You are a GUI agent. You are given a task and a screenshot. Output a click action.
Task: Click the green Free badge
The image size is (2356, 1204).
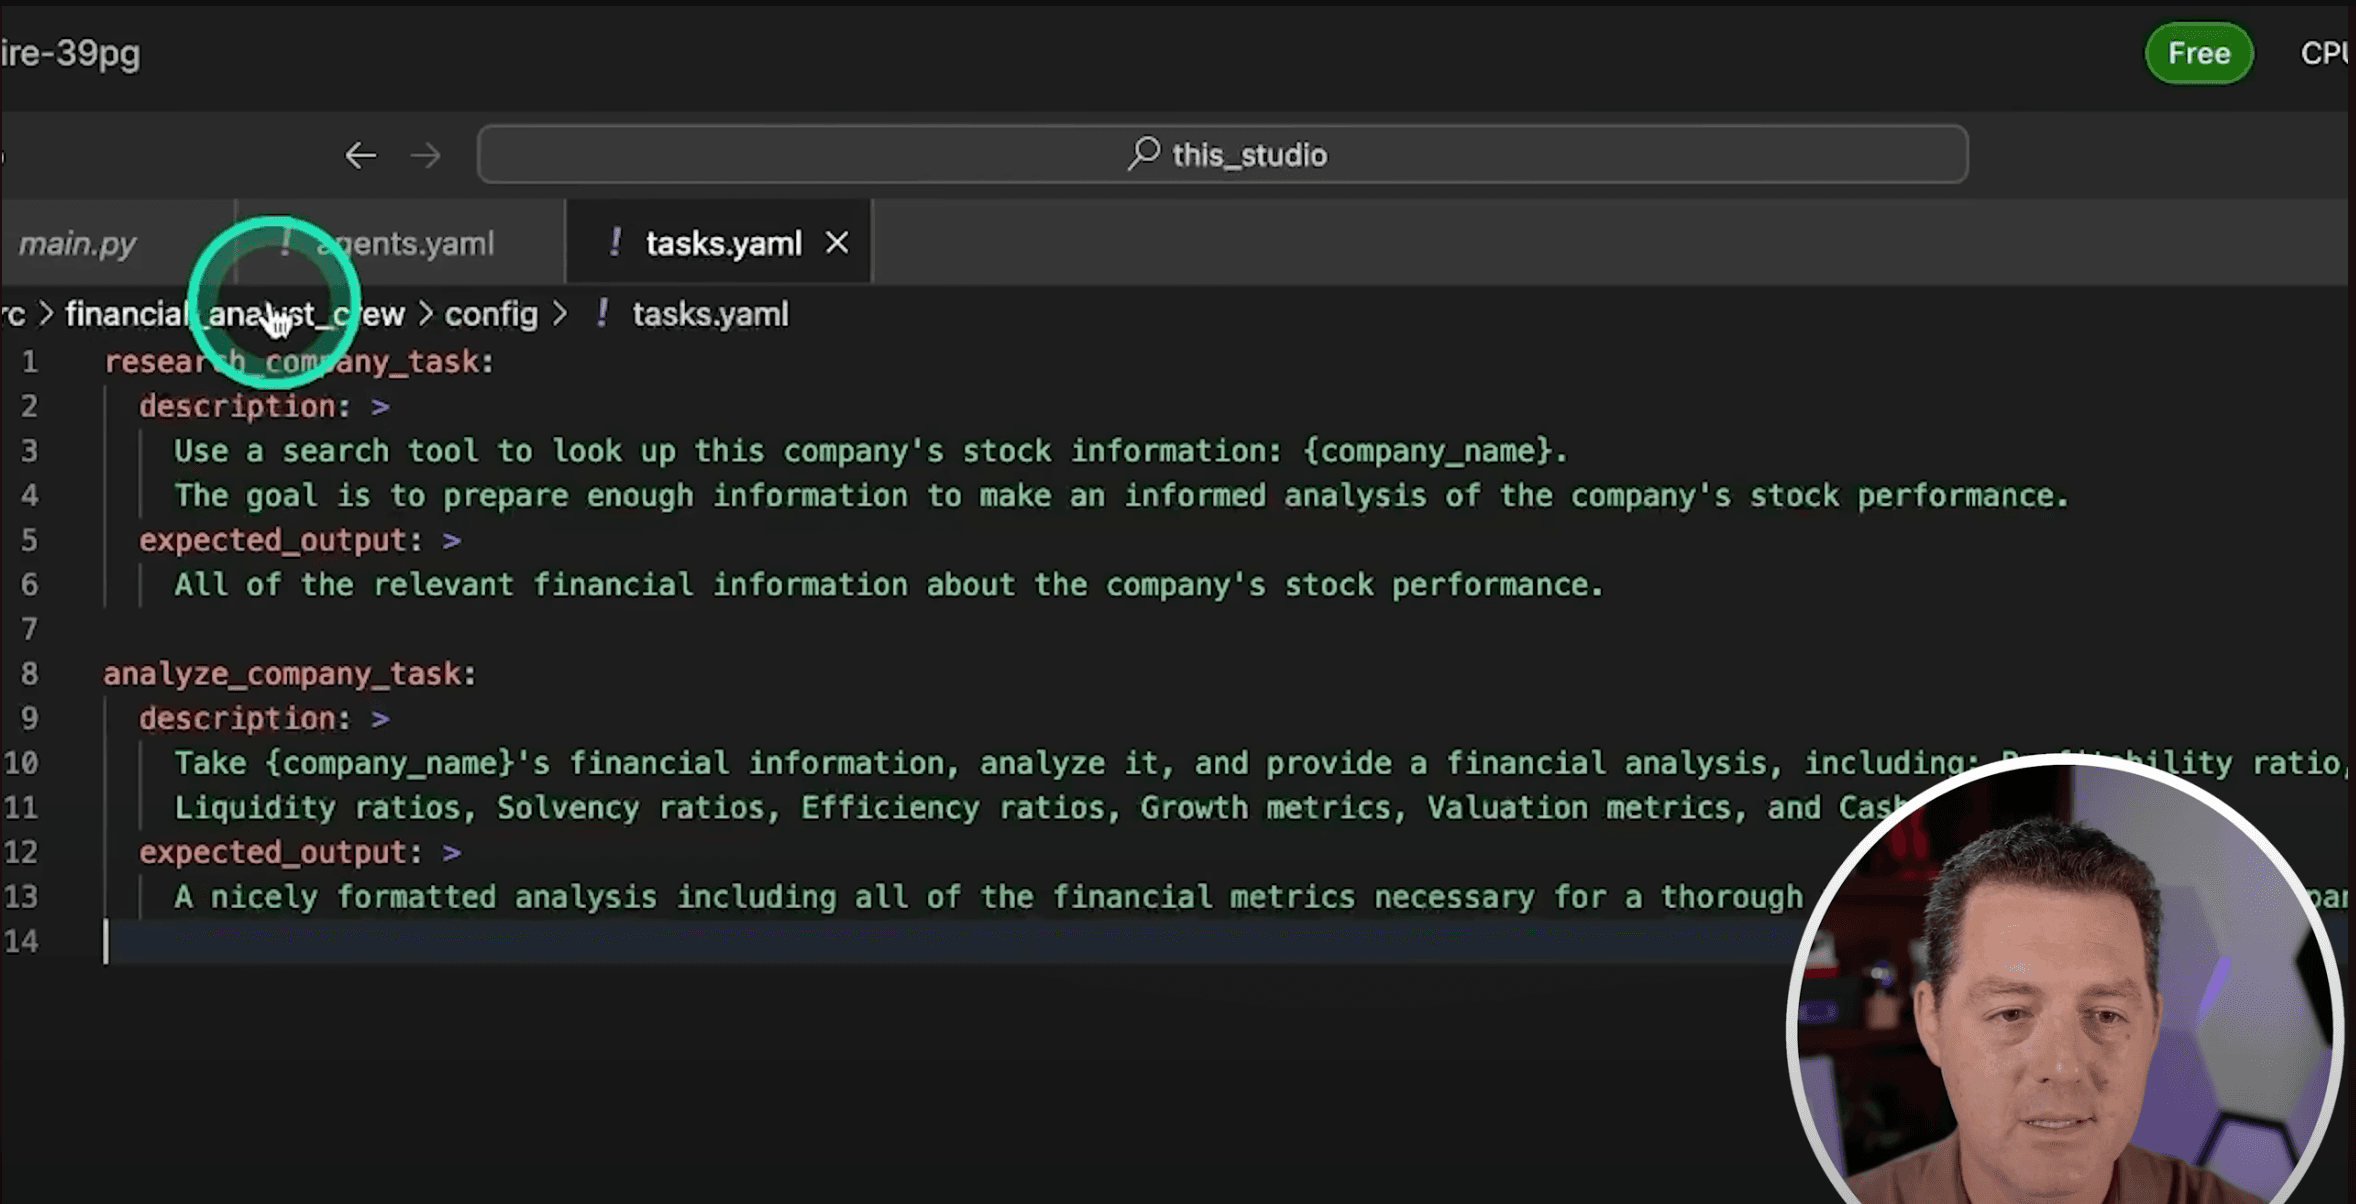point(2198,53)
